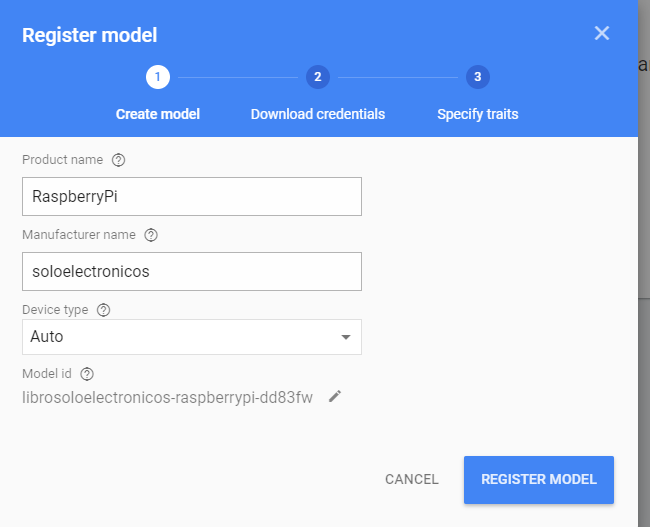Click the help icon beside Product name

(119, 160)
